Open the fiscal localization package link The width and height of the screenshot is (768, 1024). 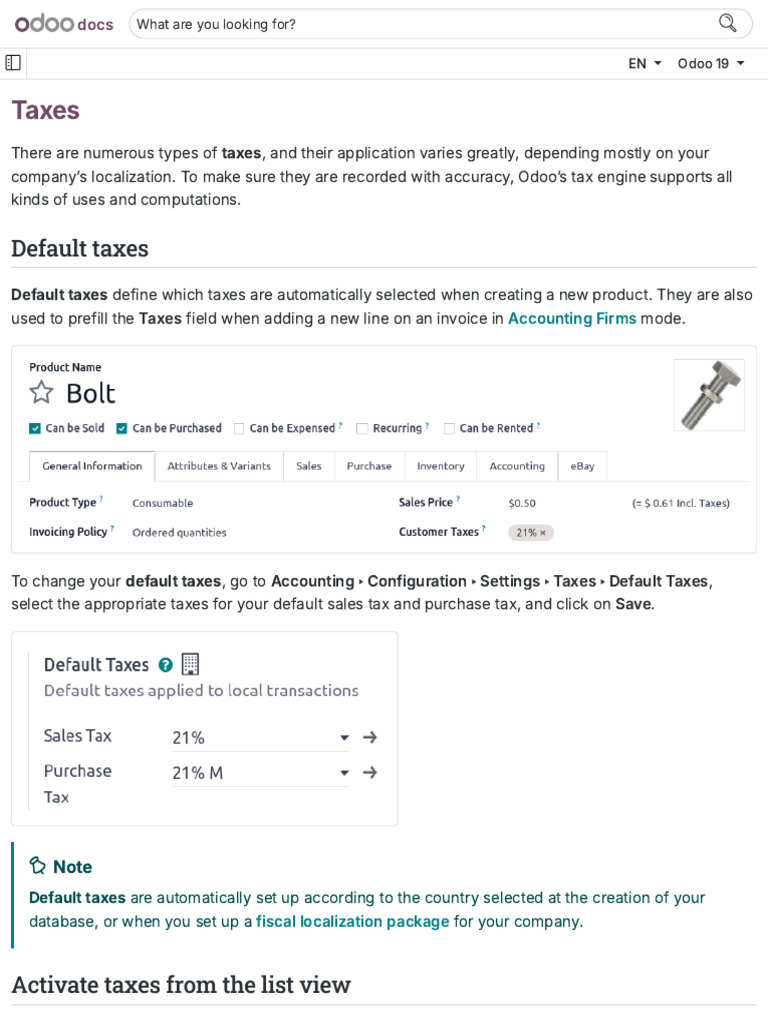coord(352,921)
